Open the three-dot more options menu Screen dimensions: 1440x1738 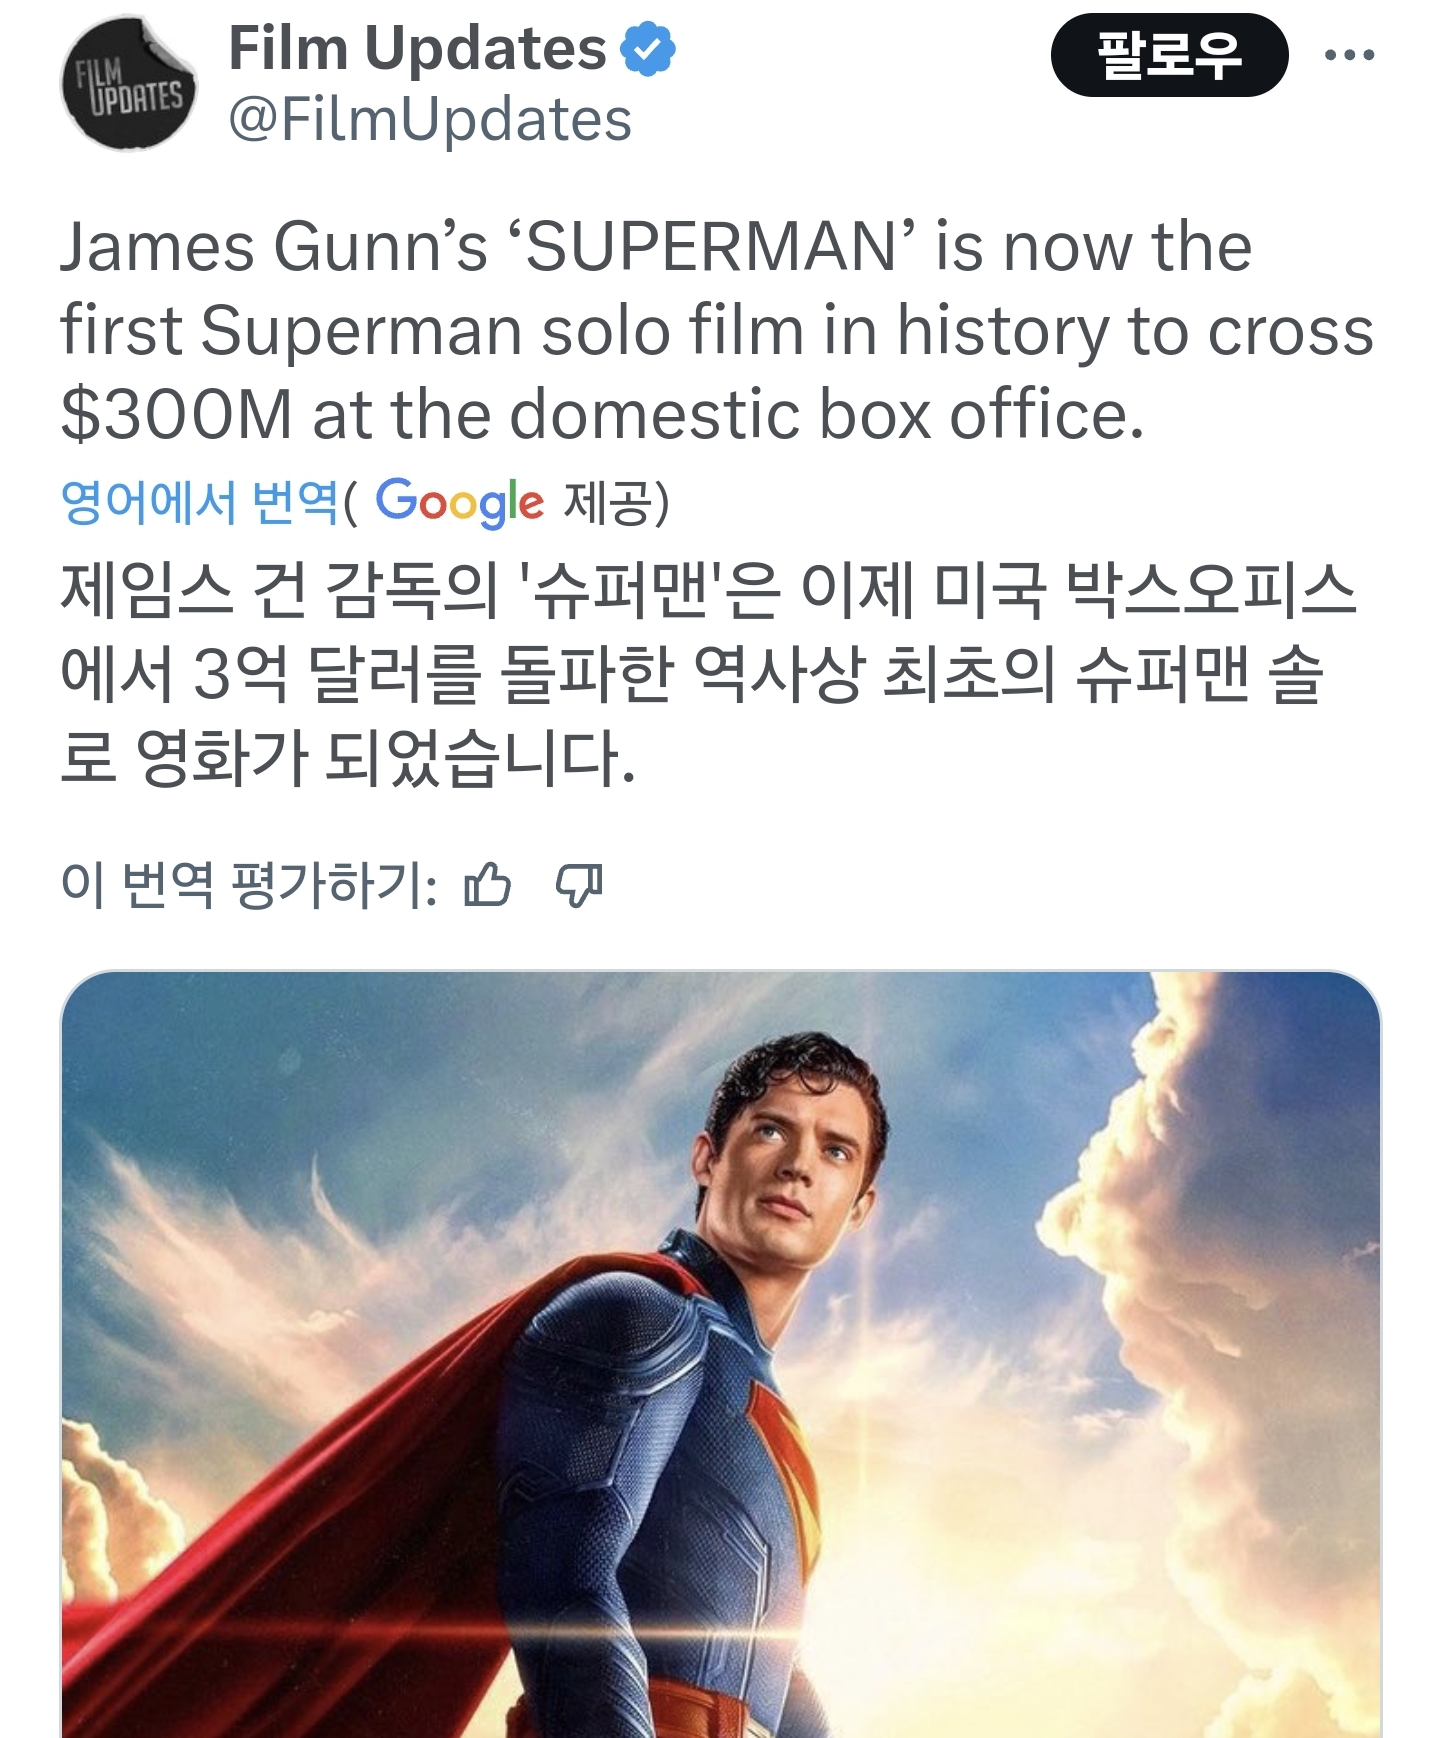click(1348, 55)
